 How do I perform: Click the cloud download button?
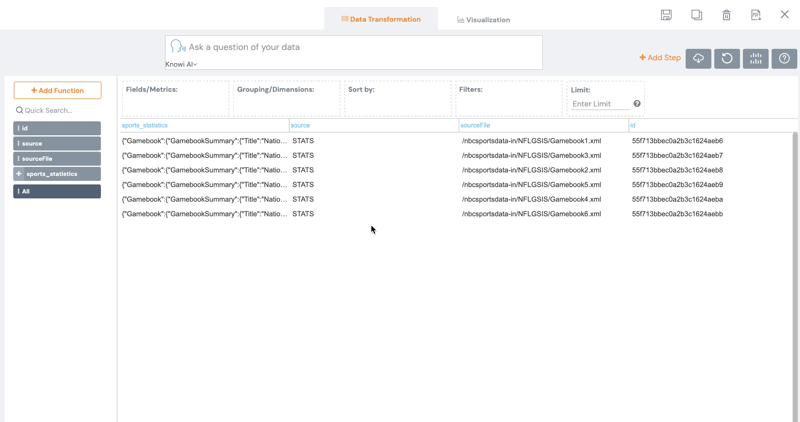698,58
